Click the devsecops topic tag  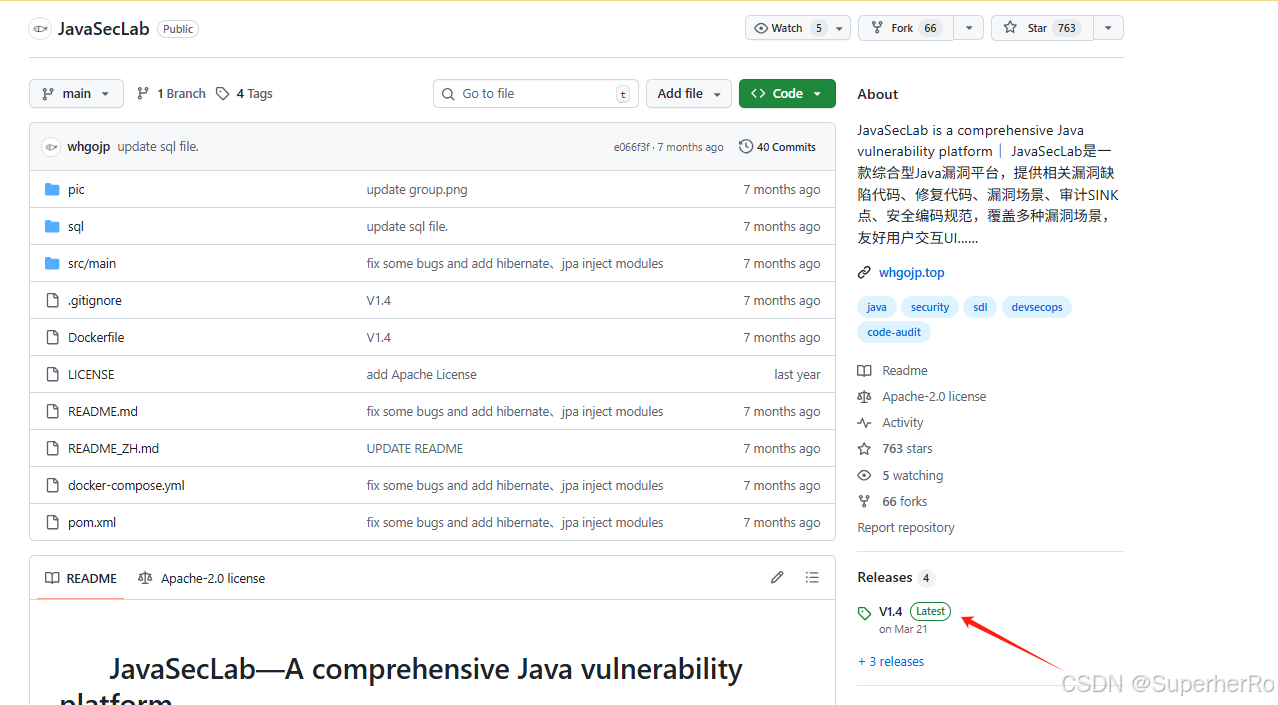pyautogui.click(x=1037, y=307)
